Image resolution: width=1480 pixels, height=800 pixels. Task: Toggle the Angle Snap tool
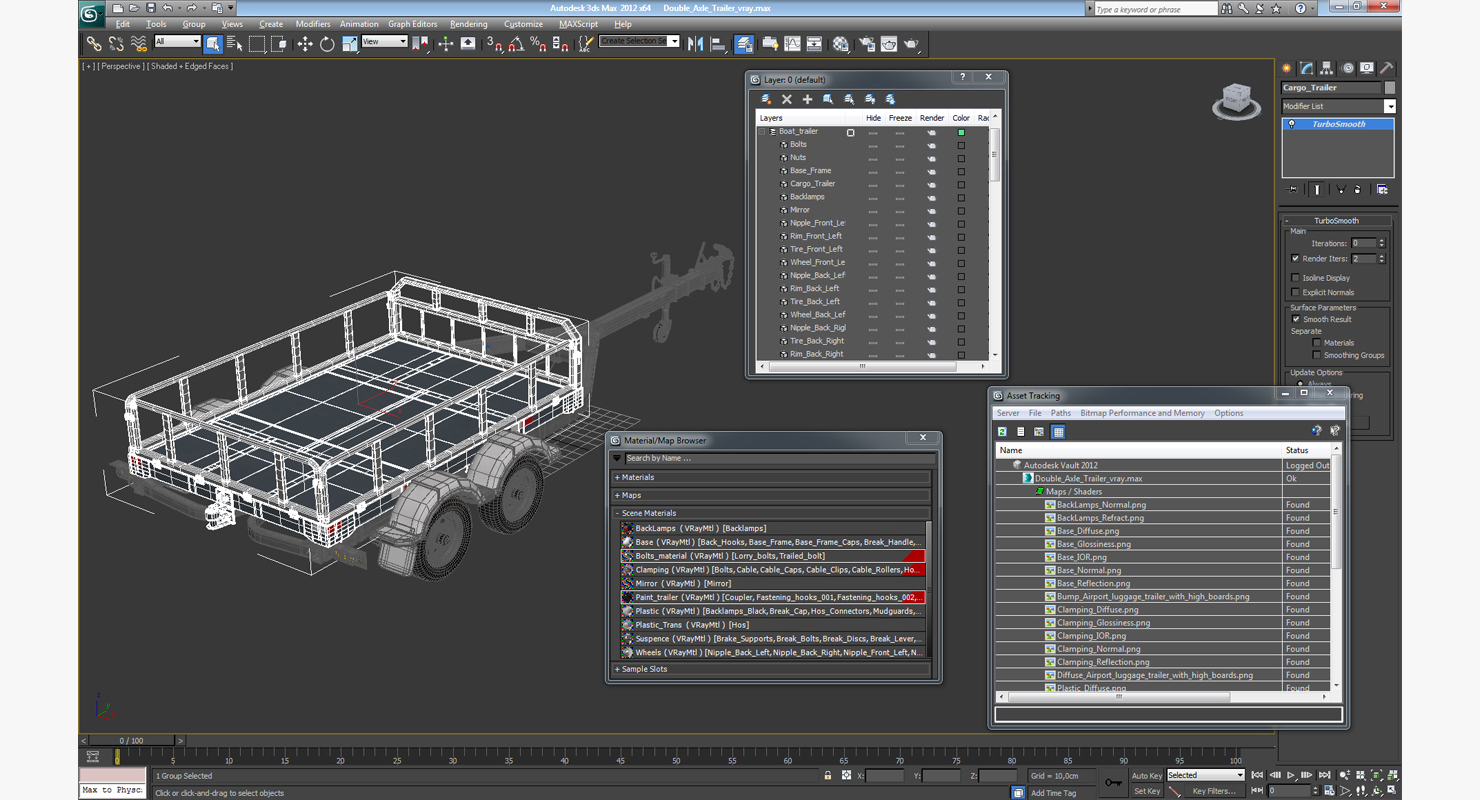[x=516, y=44]
